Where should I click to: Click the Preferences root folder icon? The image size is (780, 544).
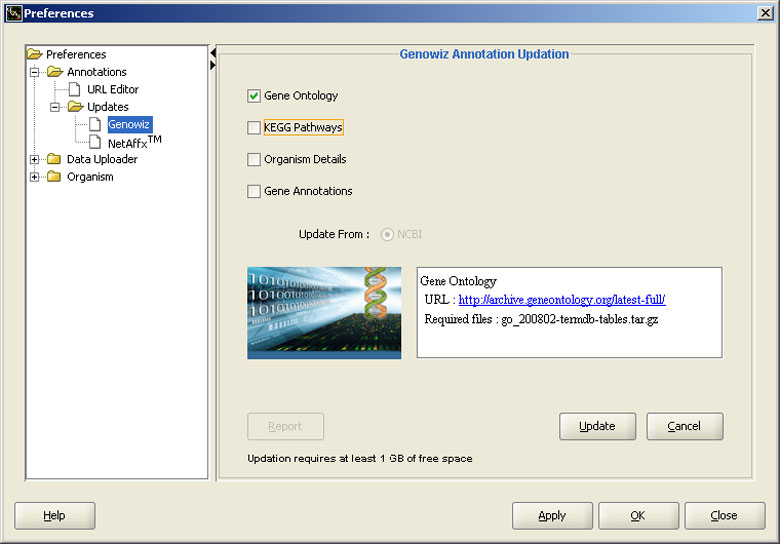click(34, 54)
